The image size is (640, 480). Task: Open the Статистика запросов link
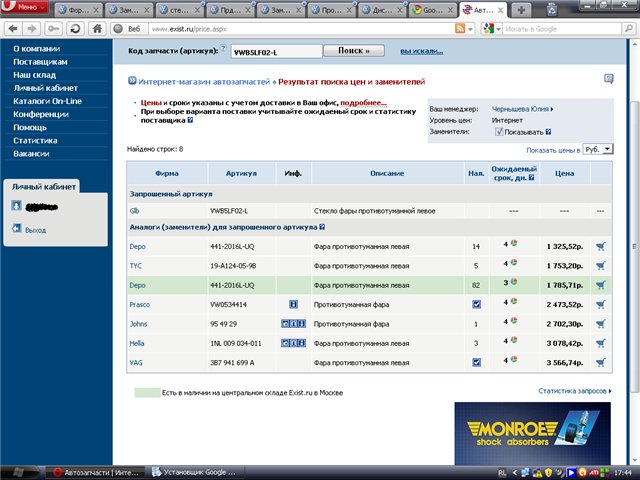[575, 391]
